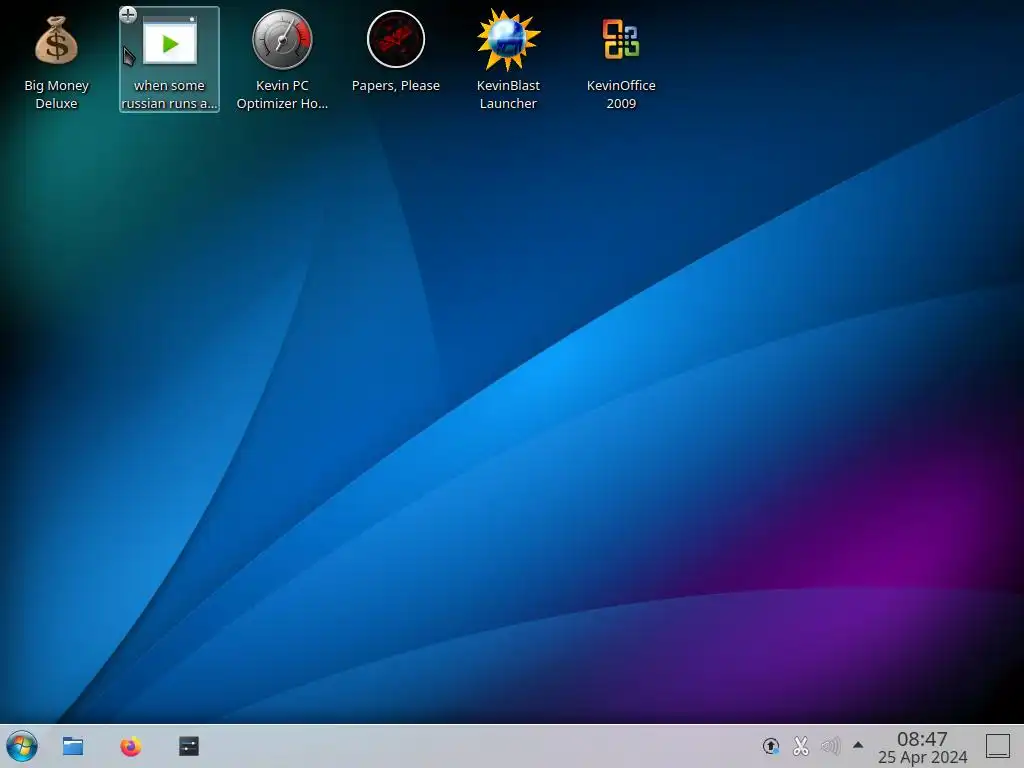Image resolution: width=1024 pixels, height=768 pixels.
Task: Open the dark settings app in the taskbar
Action: [x=189, y=746]
